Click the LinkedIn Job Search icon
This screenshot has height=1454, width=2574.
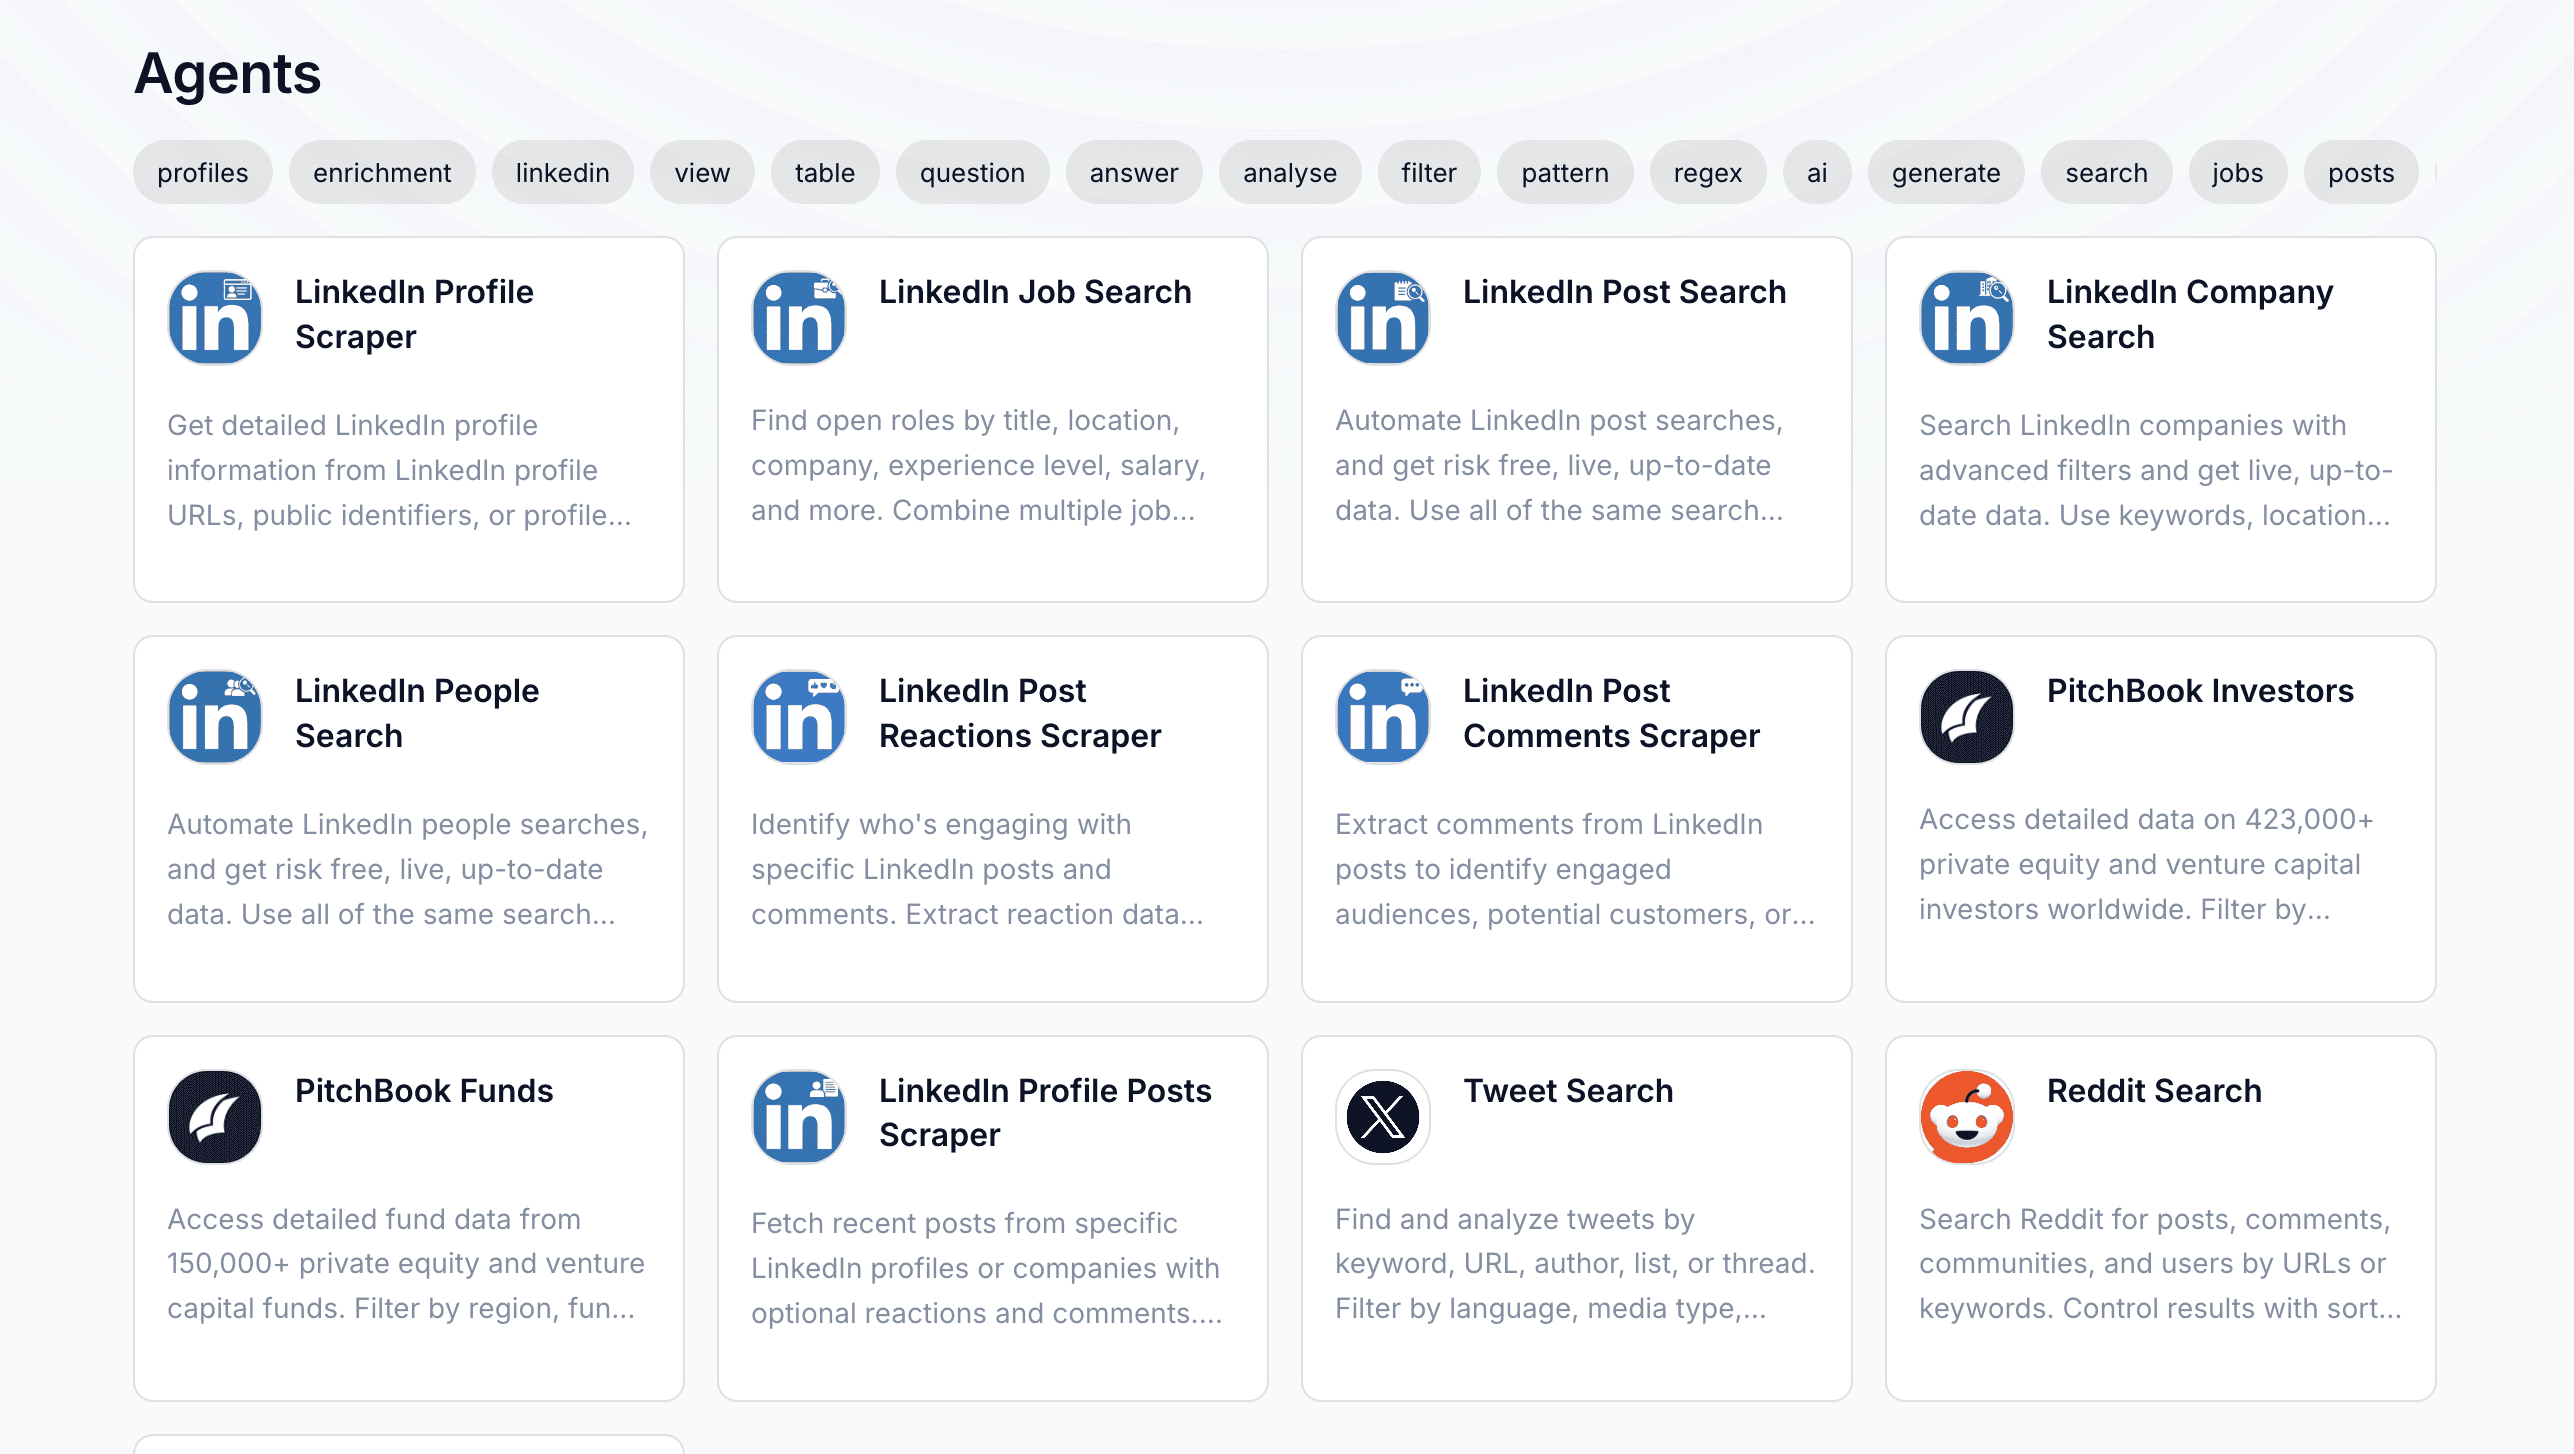799,318
